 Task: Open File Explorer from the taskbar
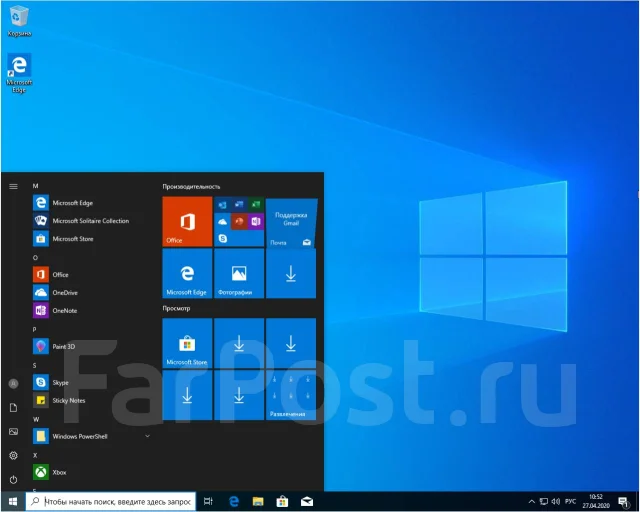tap(258, 502)
